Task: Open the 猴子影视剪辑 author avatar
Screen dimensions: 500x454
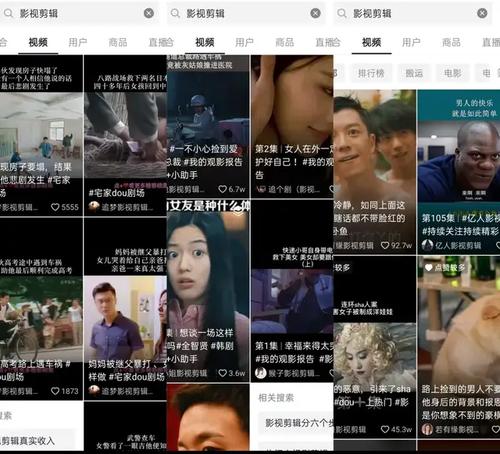Action: pos(261,373)
